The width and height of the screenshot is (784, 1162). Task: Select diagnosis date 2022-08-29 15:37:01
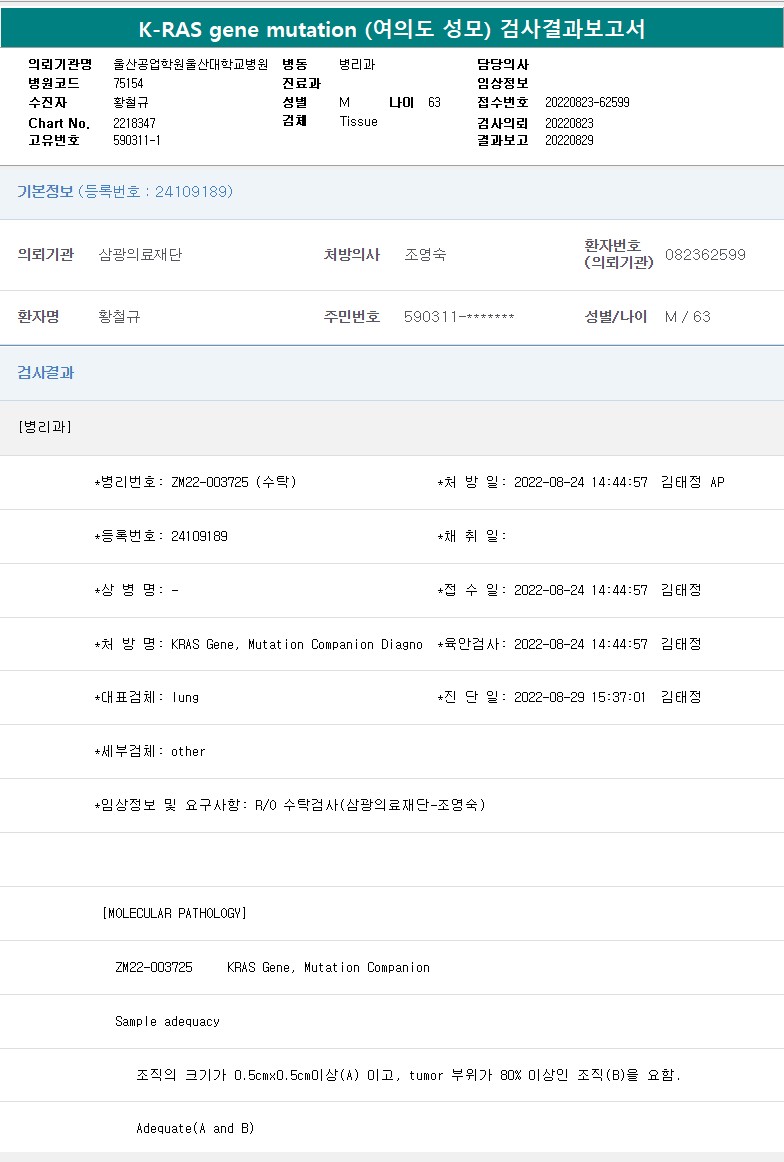579,697
